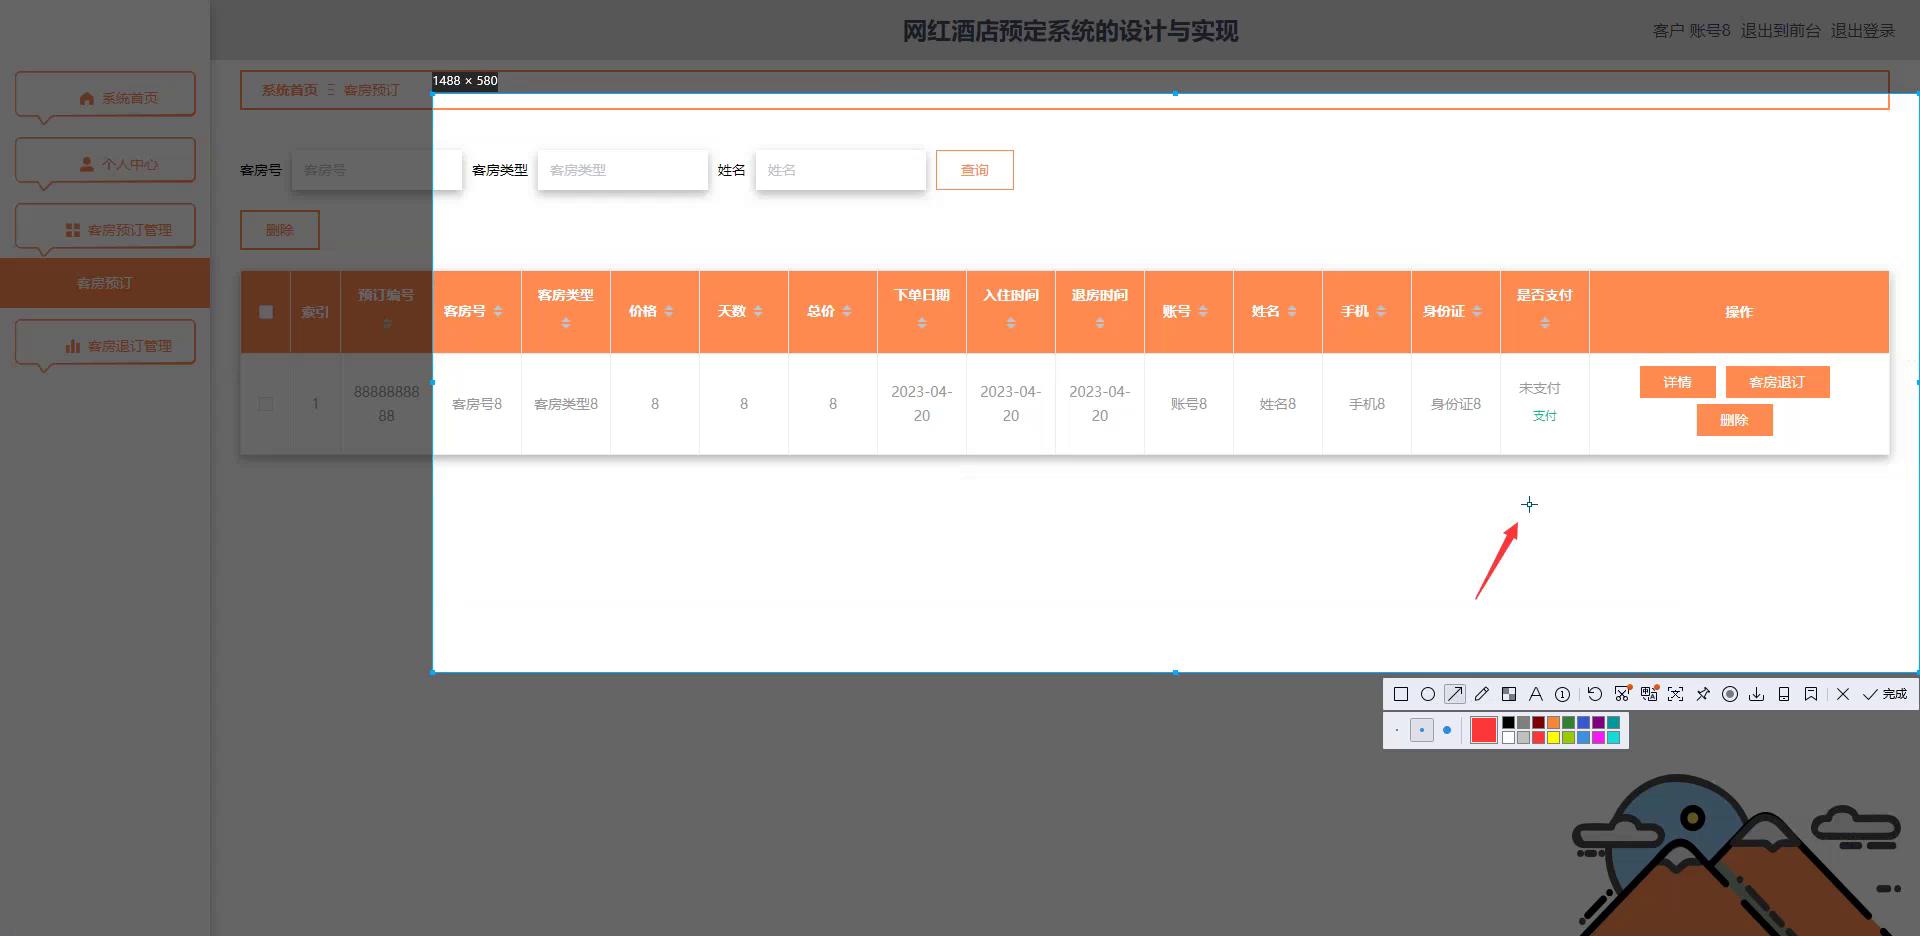Click 退出登录 in the header
Screen dimensions: 1920x936
[1863, 31]
